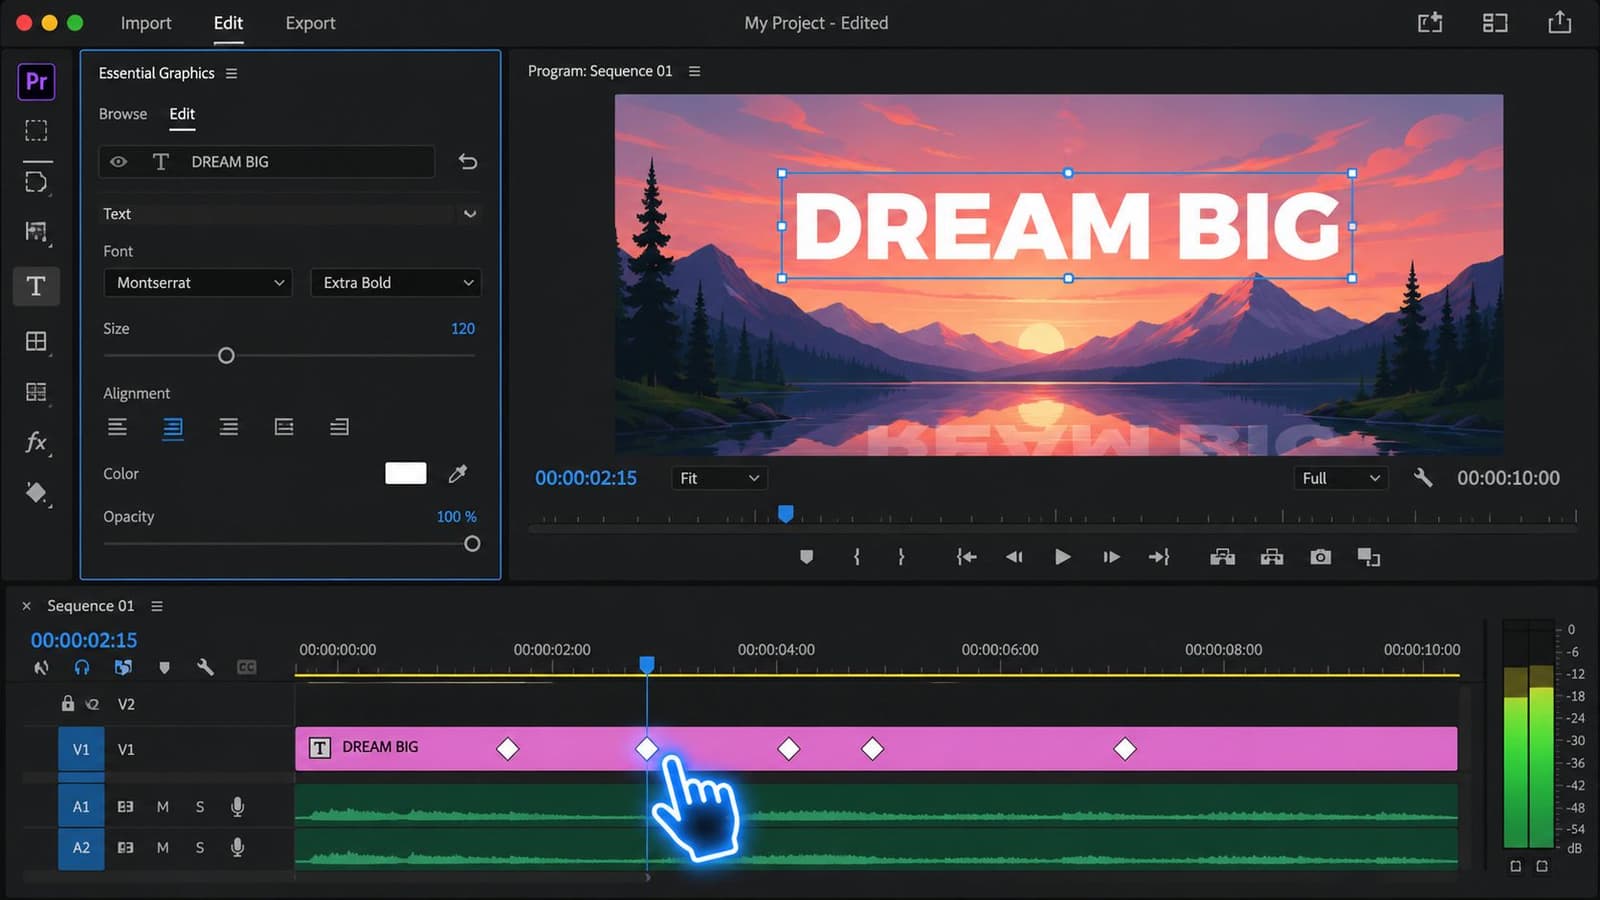Mark Out point with the right brace
This screenshot has height=900, width=1600.
(901, 557)
